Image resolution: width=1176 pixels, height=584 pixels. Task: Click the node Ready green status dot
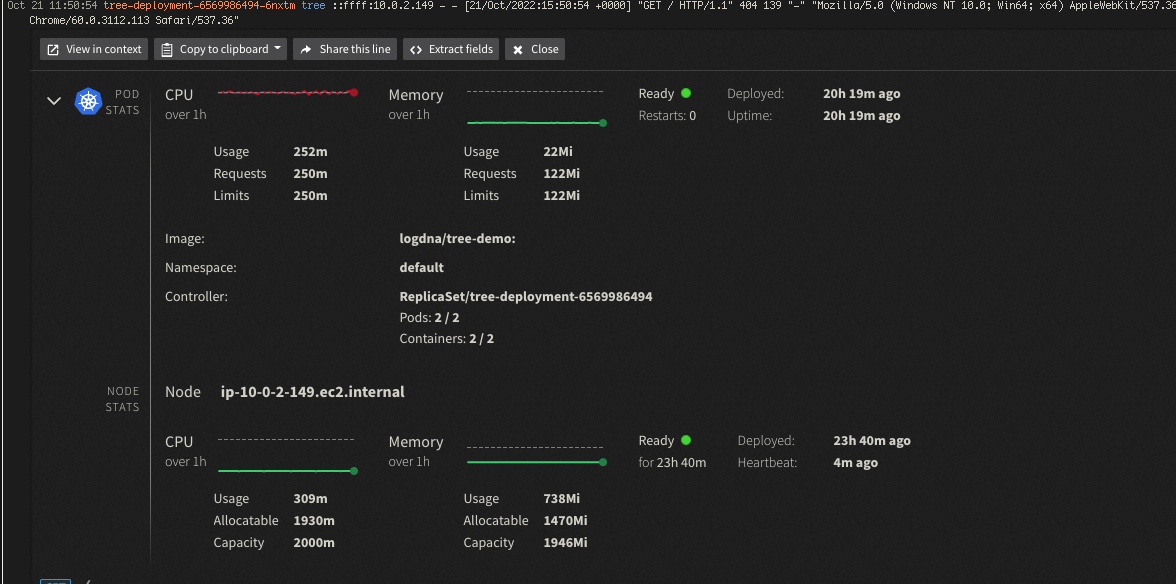(x=686, y=441)
